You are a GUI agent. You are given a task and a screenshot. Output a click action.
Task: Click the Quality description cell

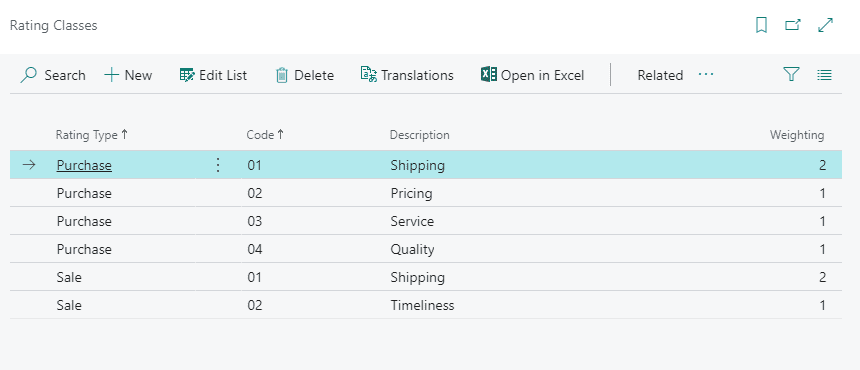tap(412, 249)
